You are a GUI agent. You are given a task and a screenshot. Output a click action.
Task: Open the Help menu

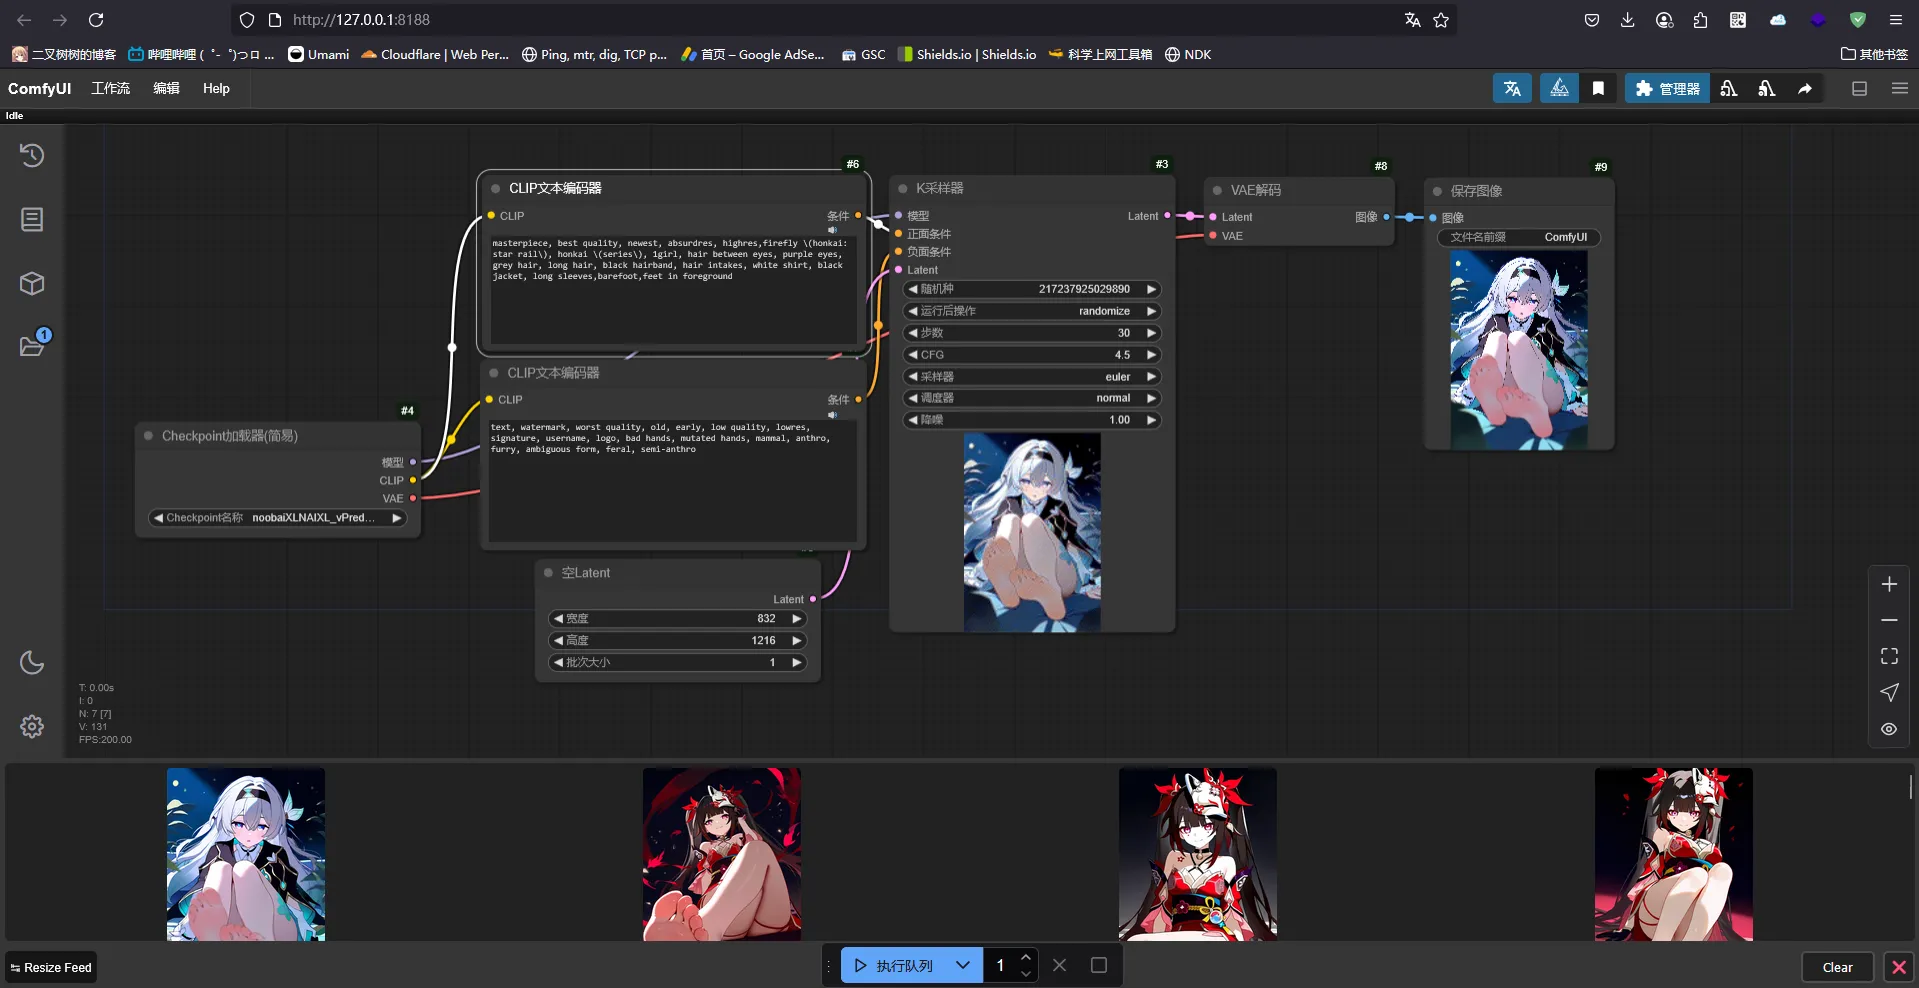click(x=216, y=89)
